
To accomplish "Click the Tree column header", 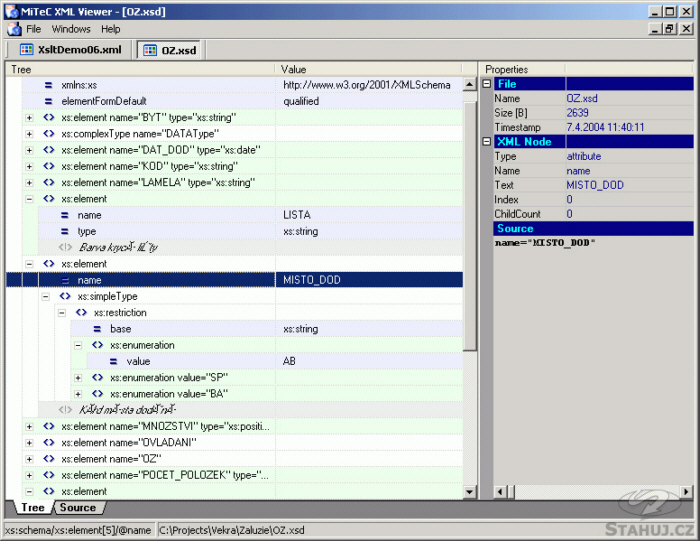I will point(140,69).
